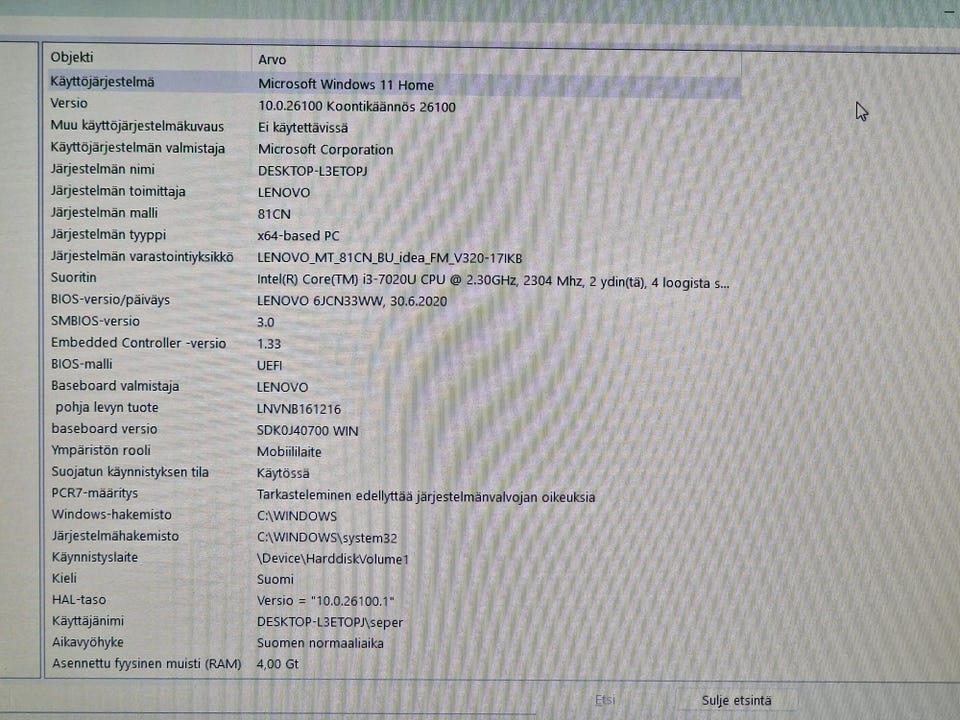Select the BIOS-malli row

(x=81, y=364)
